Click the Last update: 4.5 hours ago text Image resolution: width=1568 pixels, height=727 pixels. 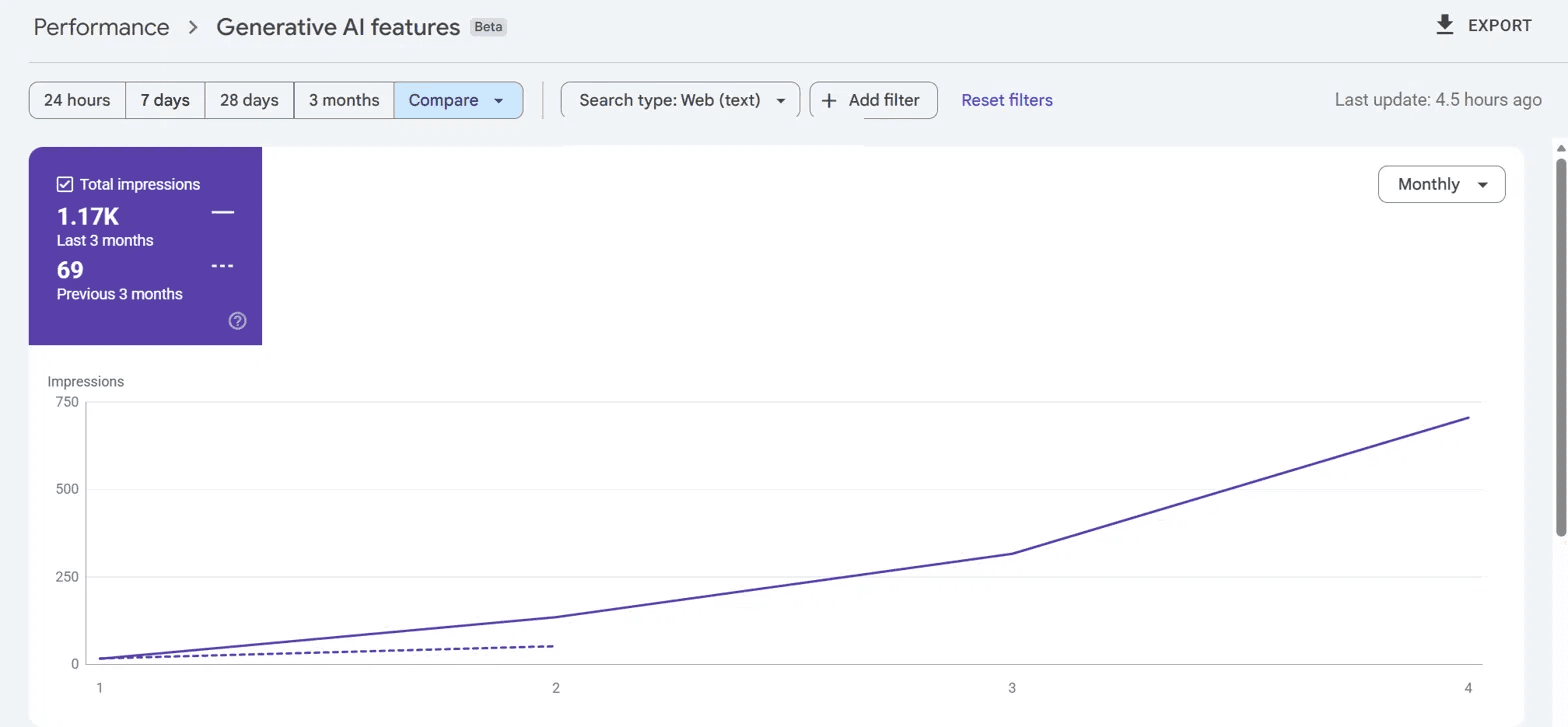tap(1438, 100)
